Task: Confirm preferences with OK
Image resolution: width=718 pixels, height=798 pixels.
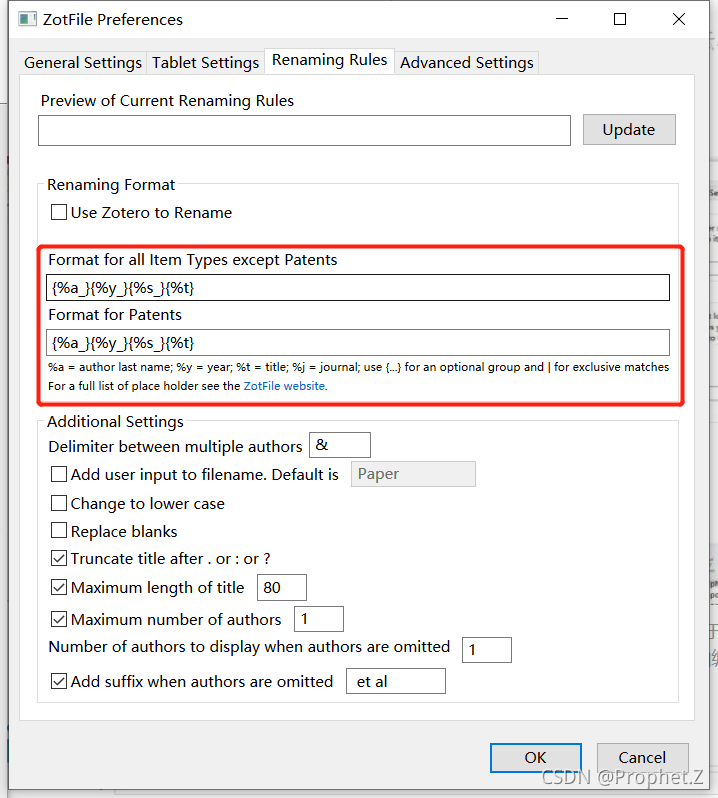Action: pos(536,758)
